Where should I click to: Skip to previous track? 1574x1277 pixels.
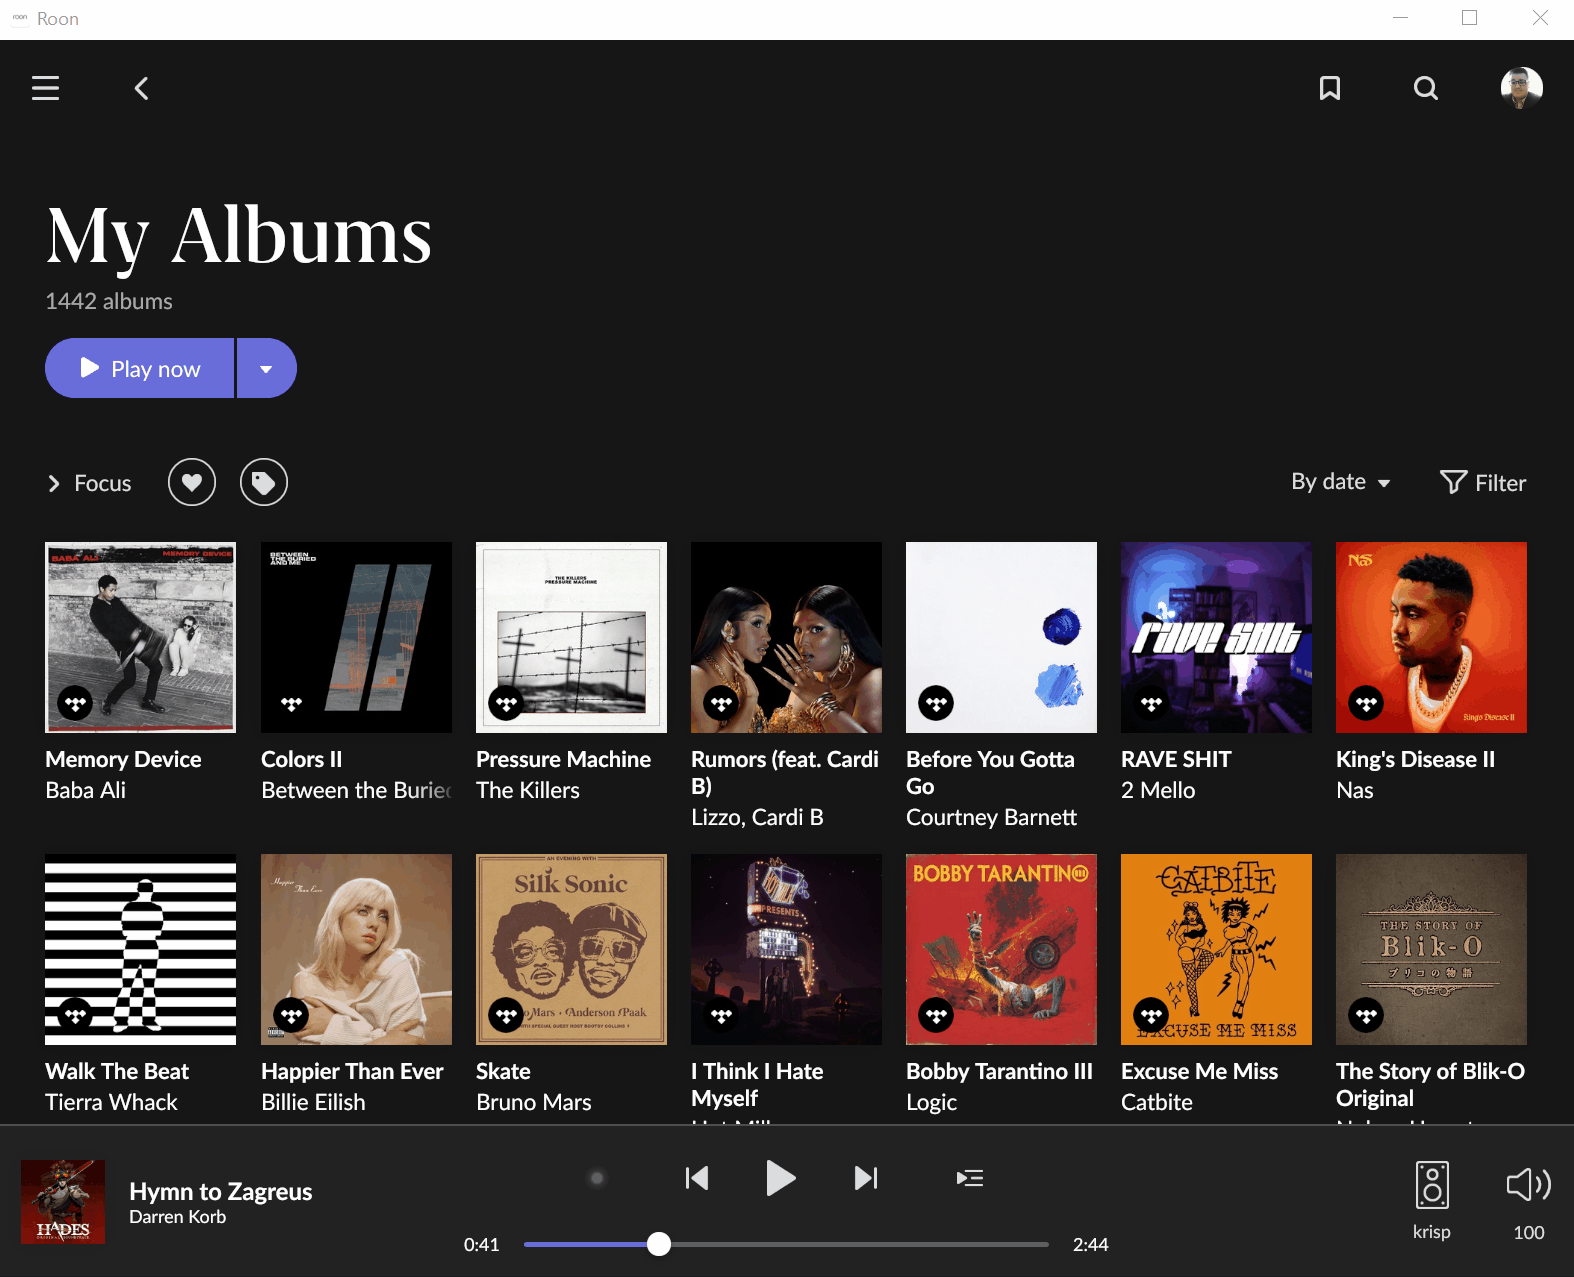697,1178
